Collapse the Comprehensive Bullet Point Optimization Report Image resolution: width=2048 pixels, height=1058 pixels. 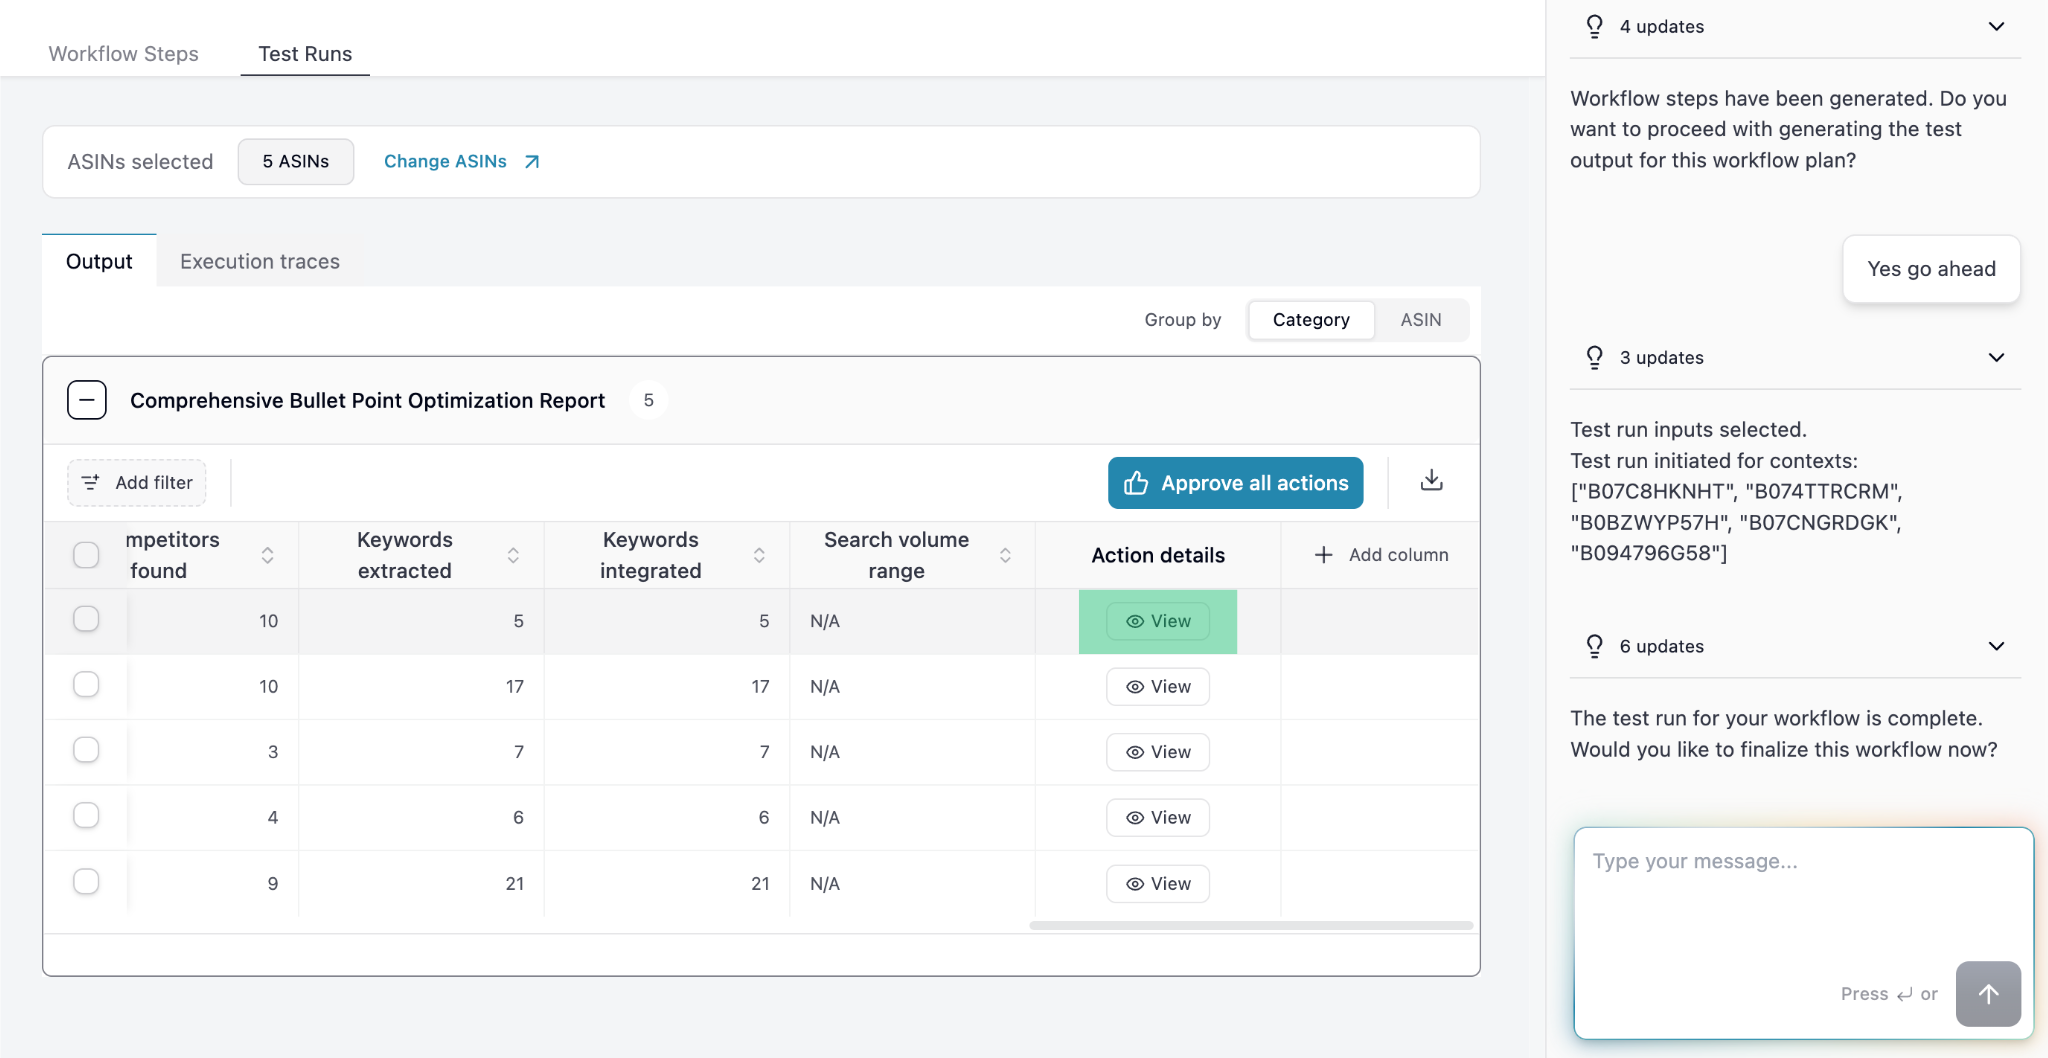[86, 399]
